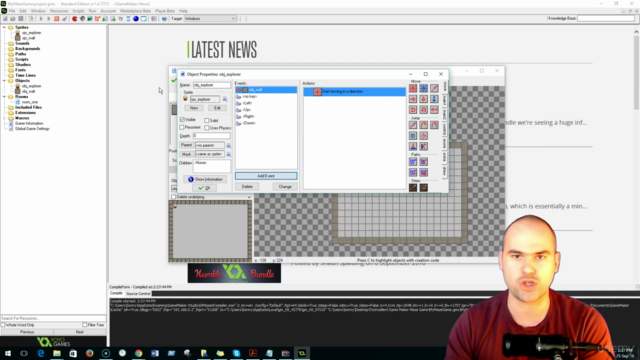Viewport: 640px width, 360px height.
Task: Select the Move Towards Point action icon
Action: pos(434,88)
